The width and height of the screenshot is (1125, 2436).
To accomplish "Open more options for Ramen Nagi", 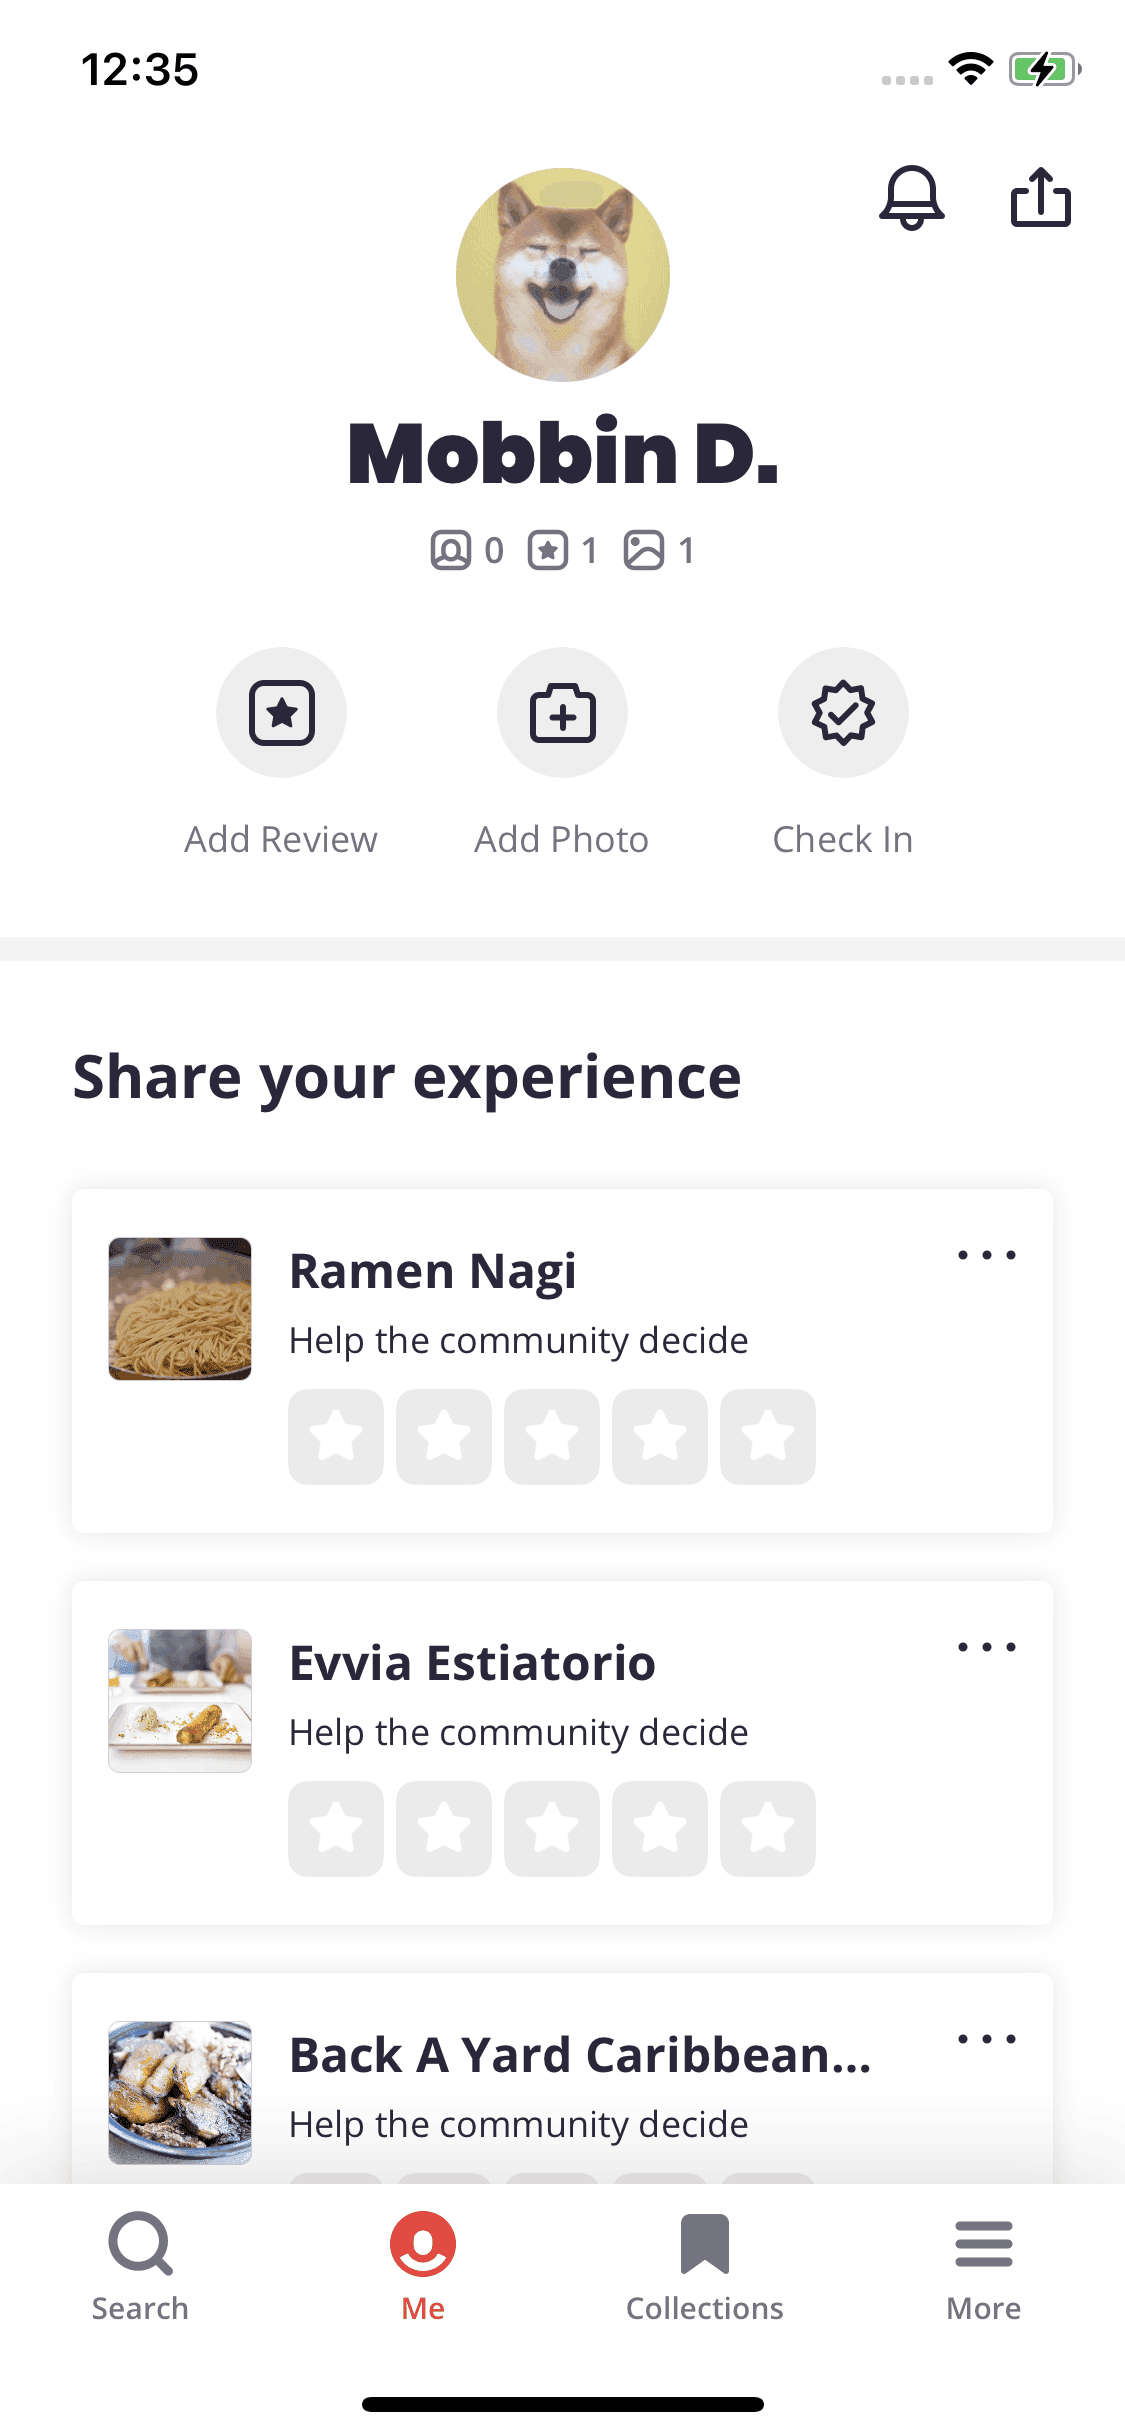I will [987, 1255].
